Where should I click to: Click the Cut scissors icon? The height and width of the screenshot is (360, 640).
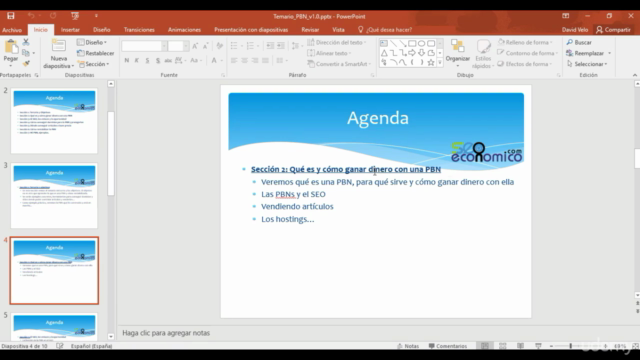pyautogui.click(x=26, y=42)
